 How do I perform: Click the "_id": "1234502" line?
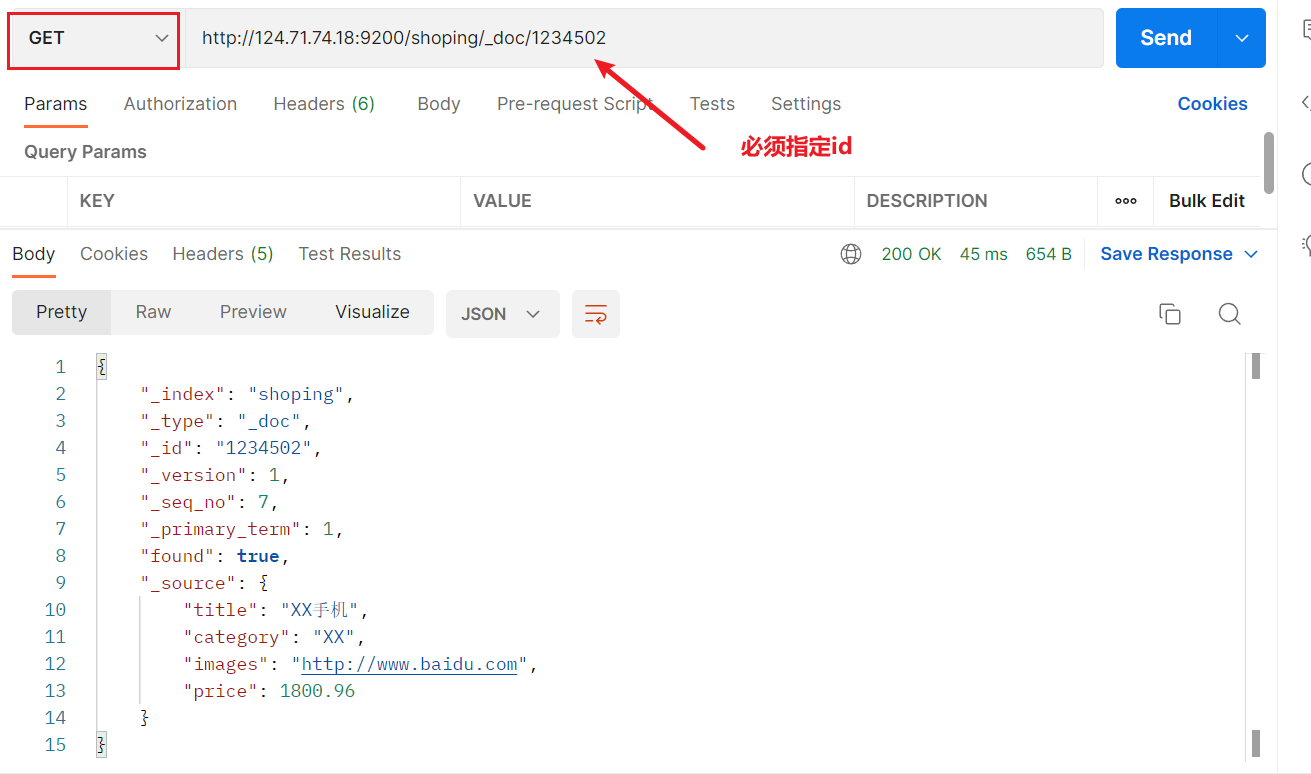231,448
